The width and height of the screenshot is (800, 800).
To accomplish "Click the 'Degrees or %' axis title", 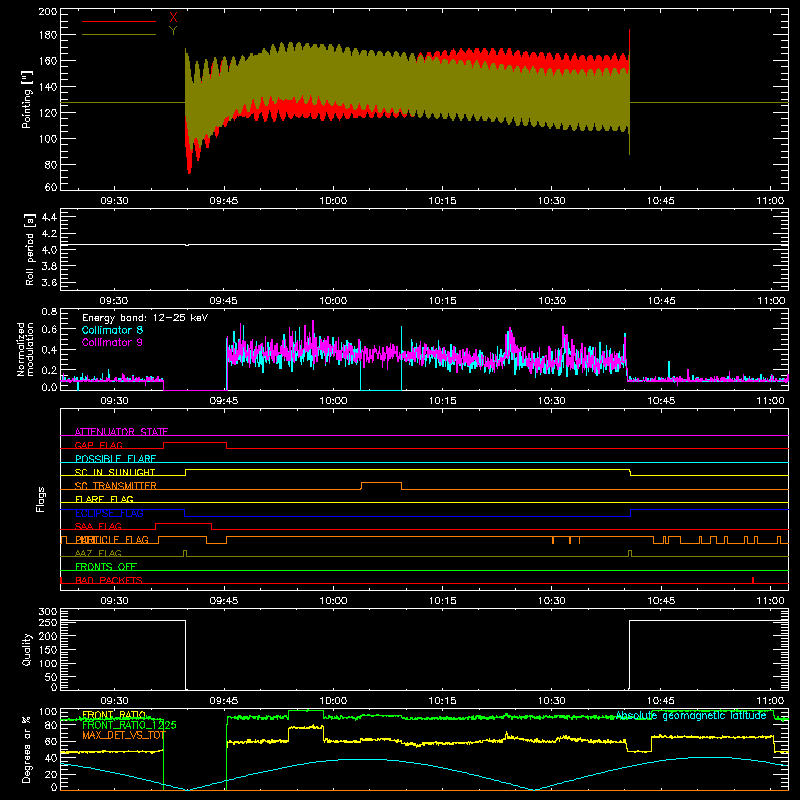I will [x=27, y=749].
